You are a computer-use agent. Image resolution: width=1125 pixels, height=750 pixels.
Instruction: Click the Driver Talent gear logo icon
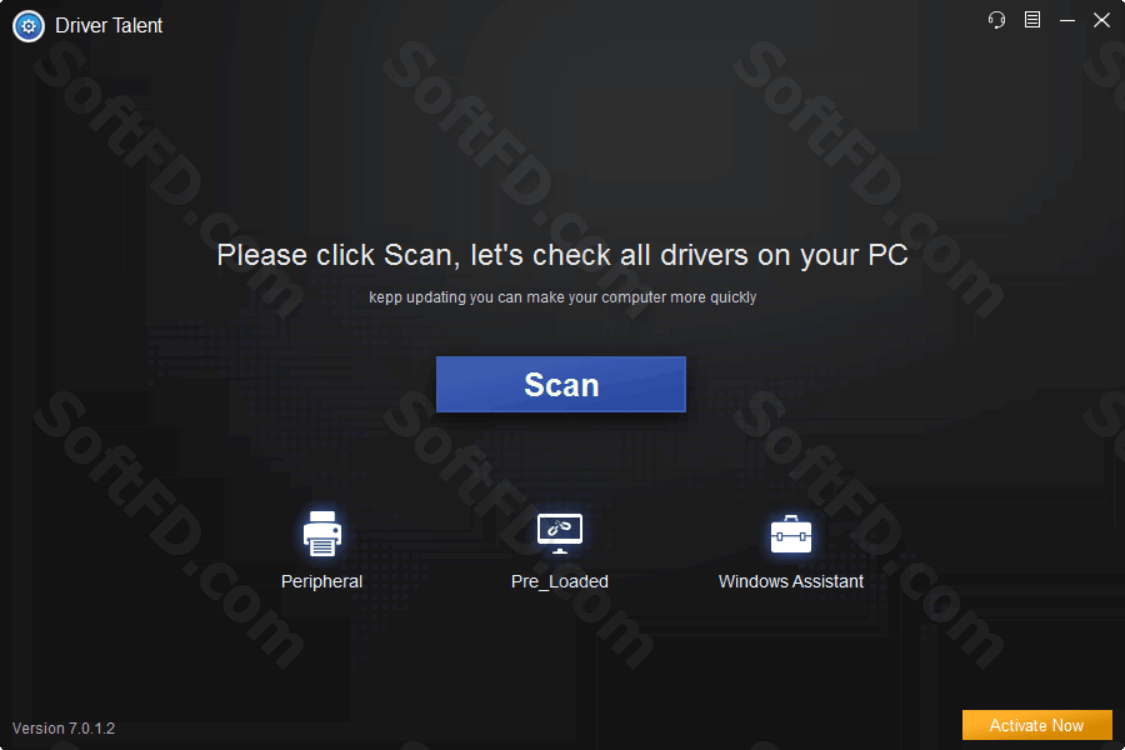pos(29,27)
